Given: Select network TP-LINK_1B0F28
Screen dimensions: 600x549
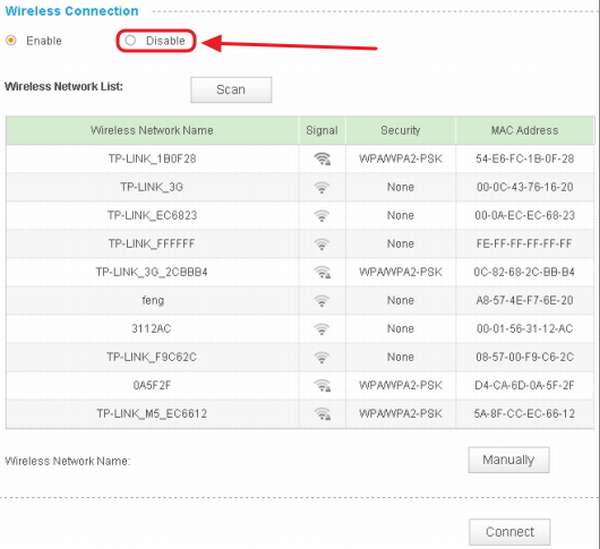Looking at the screenshot, I should tap(152, 158).
